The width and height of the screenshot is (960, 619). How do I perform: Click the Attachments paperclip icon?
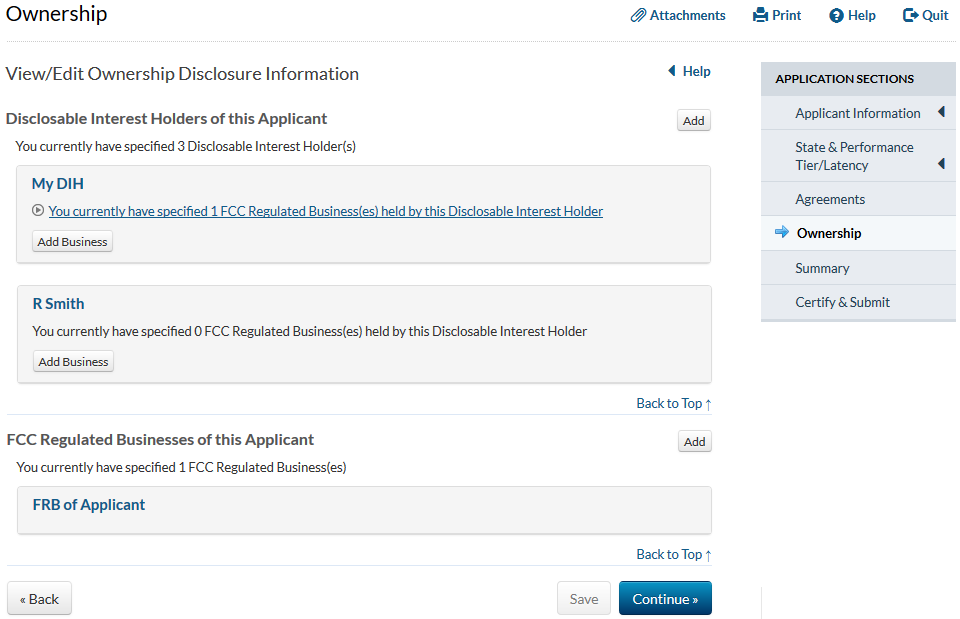pyautogui.click(x=638, y=16)
